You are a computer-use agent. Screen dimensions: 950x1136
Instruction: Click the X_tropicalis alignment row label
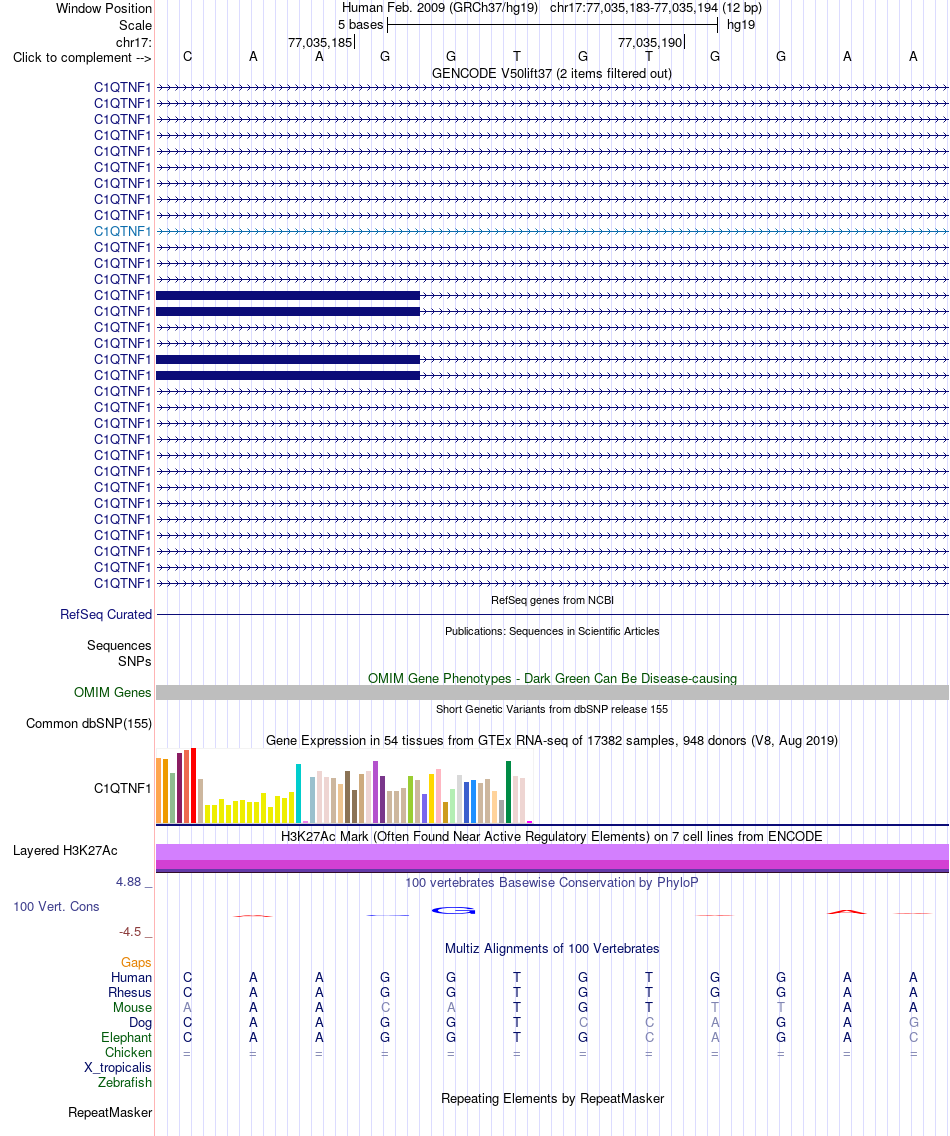tap(118, 1067)
